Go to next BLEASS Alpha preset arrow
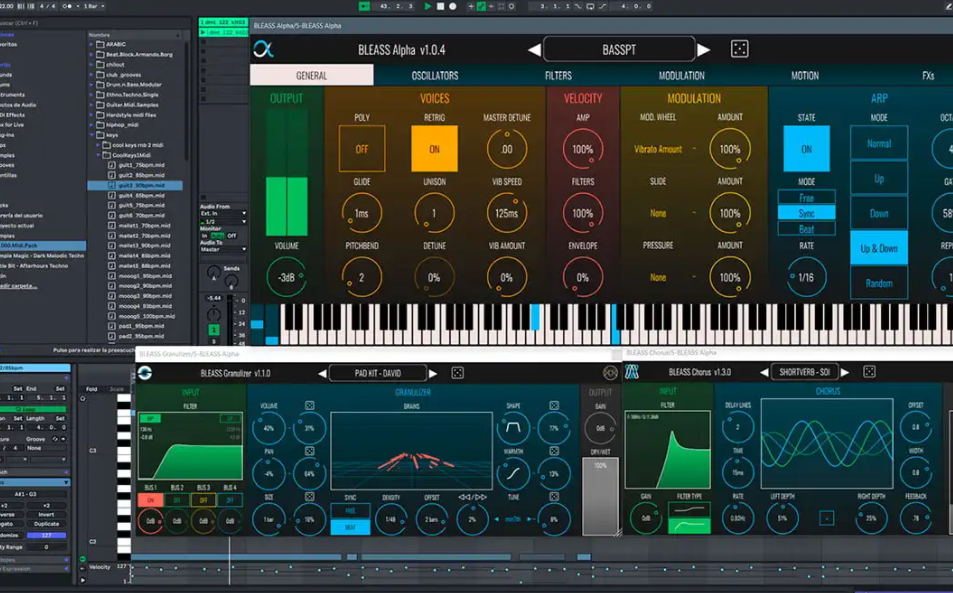 [x=703, y=50]
